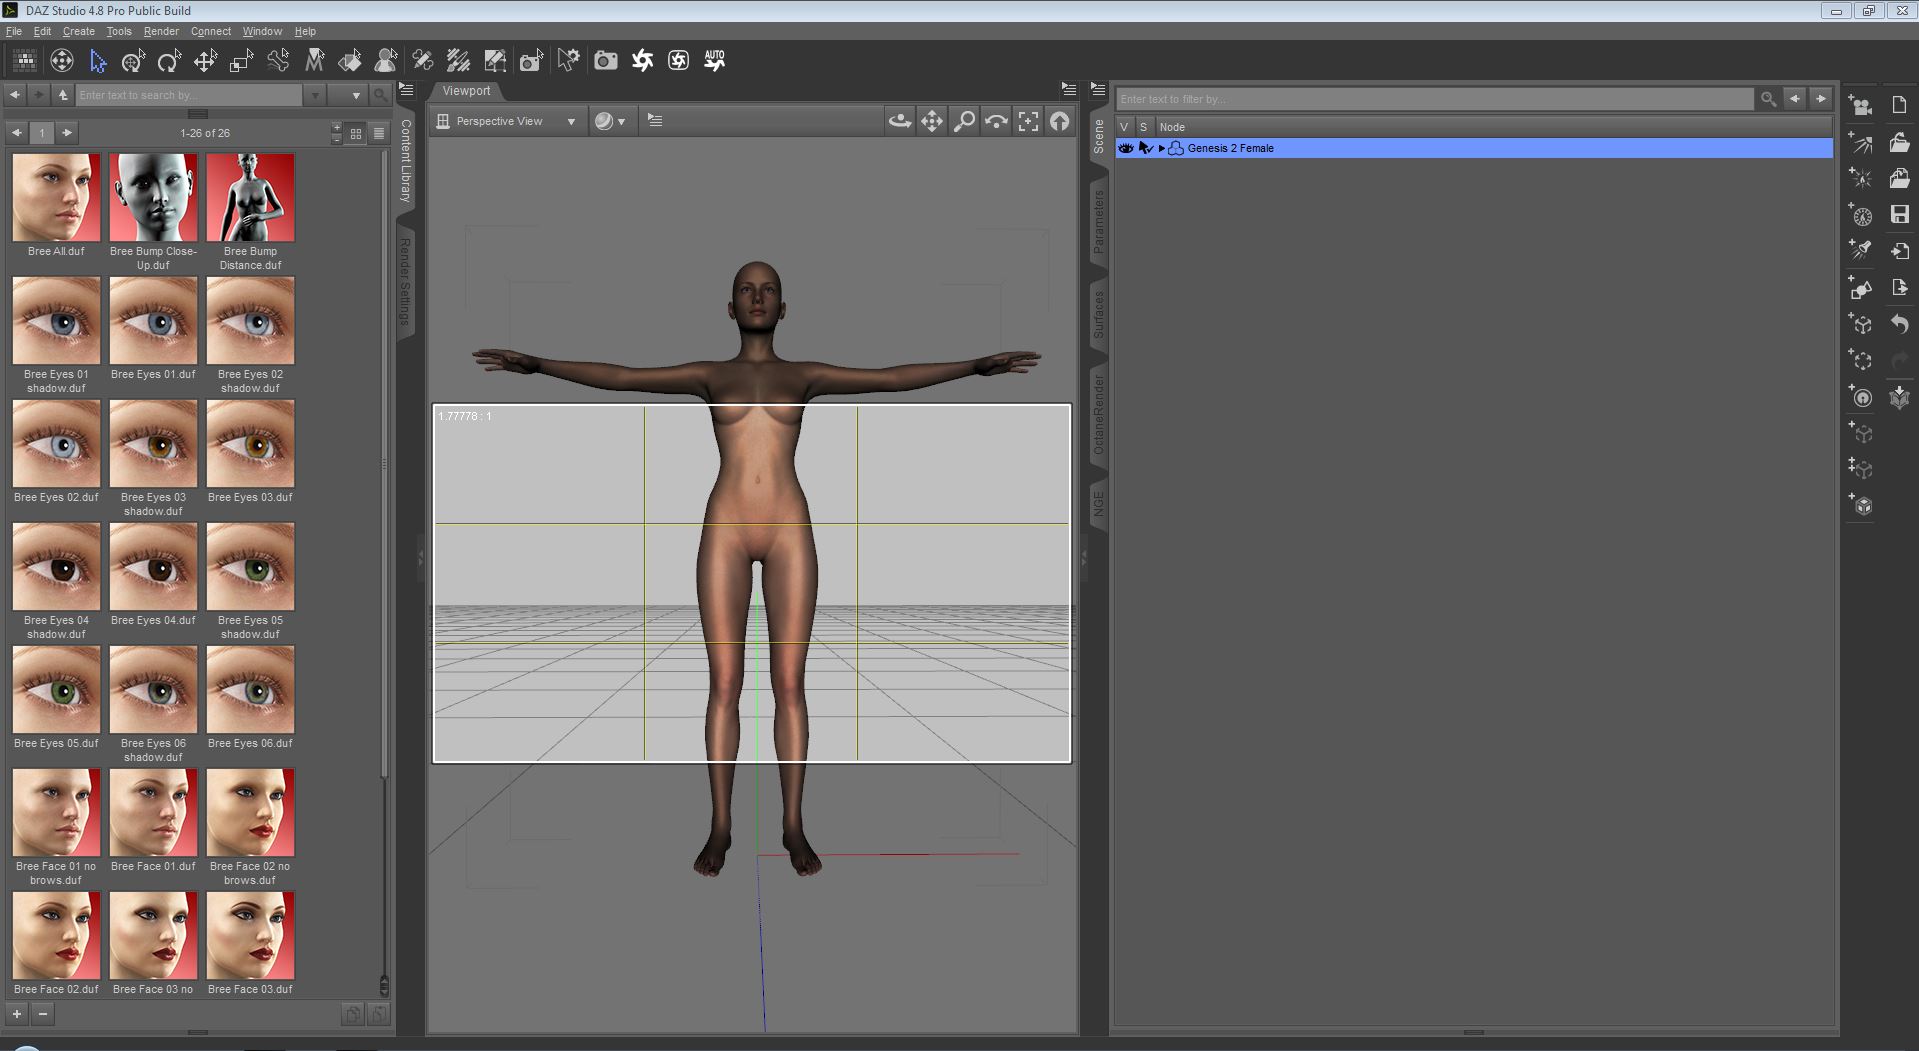Click the Undo arrow icon

pyautogui.click(x=1900, y=324)
